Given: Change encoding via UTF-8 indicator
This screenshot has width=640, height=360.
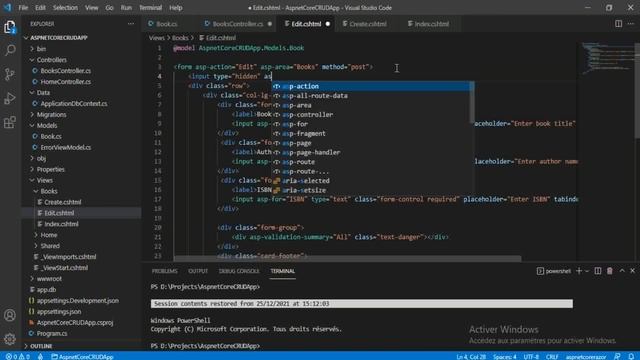Looking at the screenshot, I should coord(531,356).
